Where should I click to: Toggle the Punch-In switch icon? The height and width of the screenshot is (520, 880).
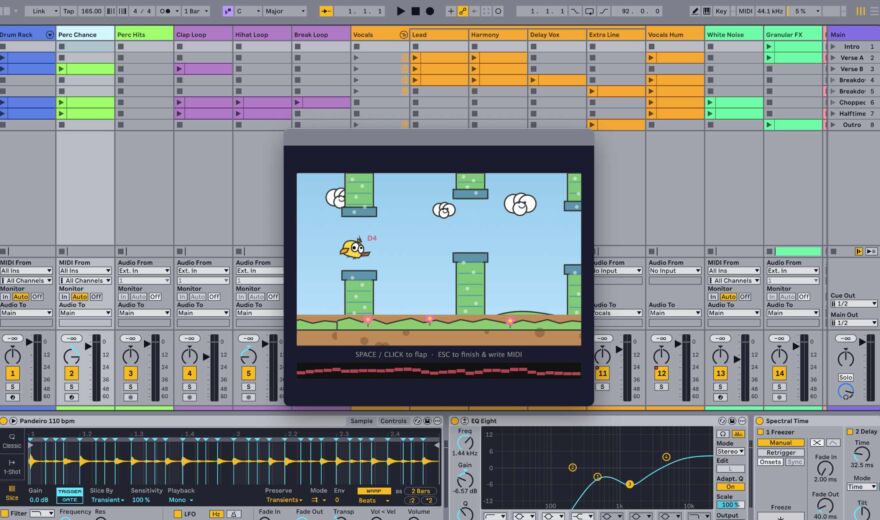click(575, 11)
